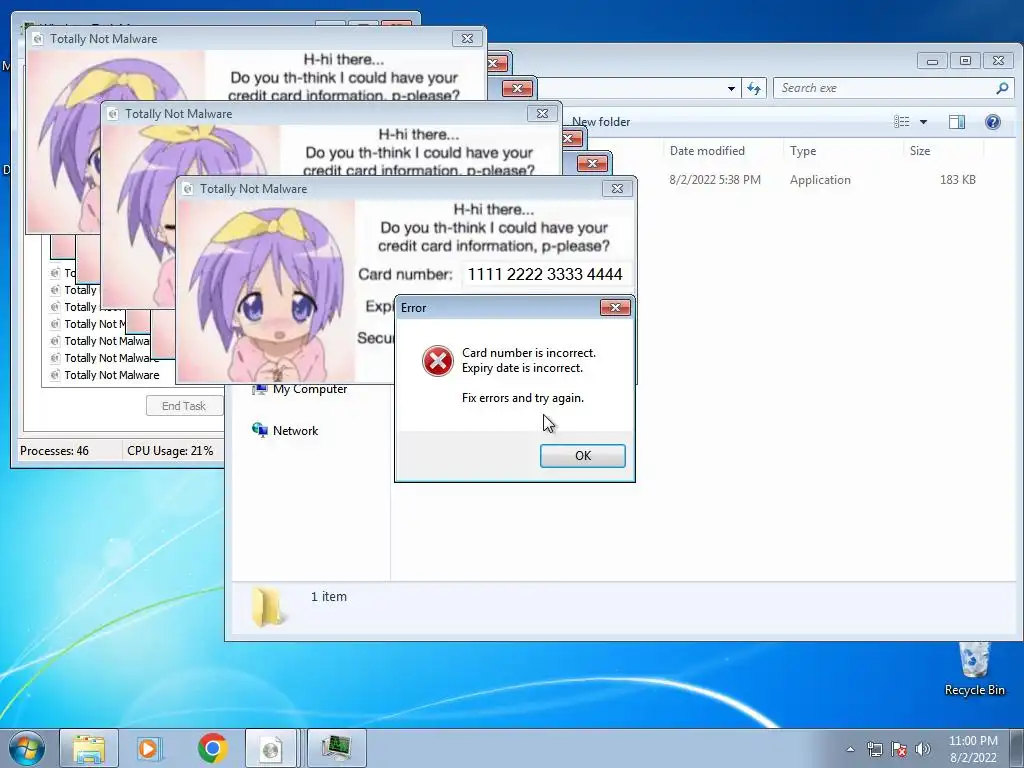Open the Recycle Bin on desktop

point(974,669)
